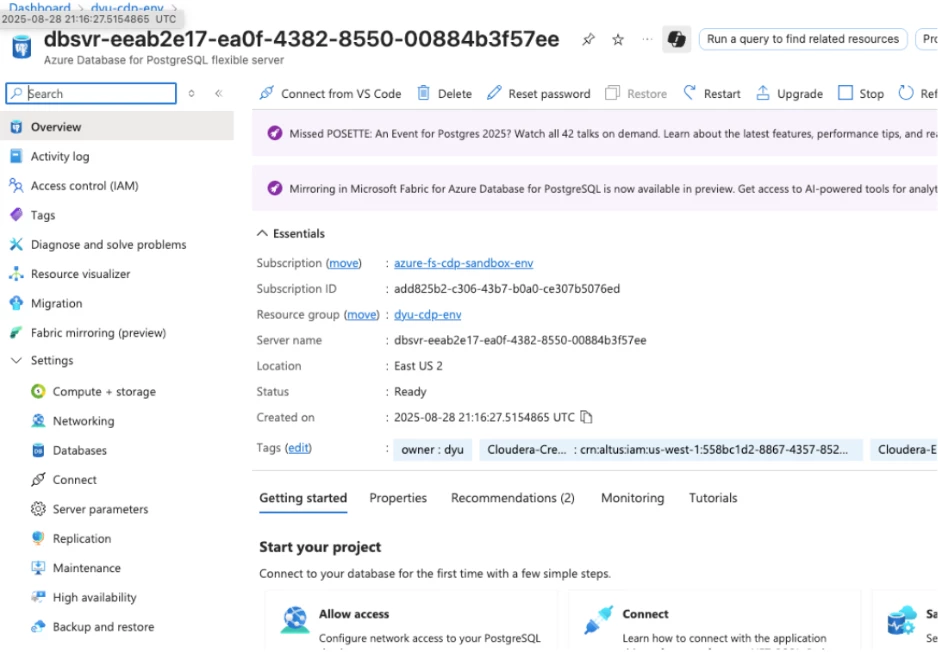Click the High availability icon
This screenshot has width=938, height=669.
coord(38,597)
